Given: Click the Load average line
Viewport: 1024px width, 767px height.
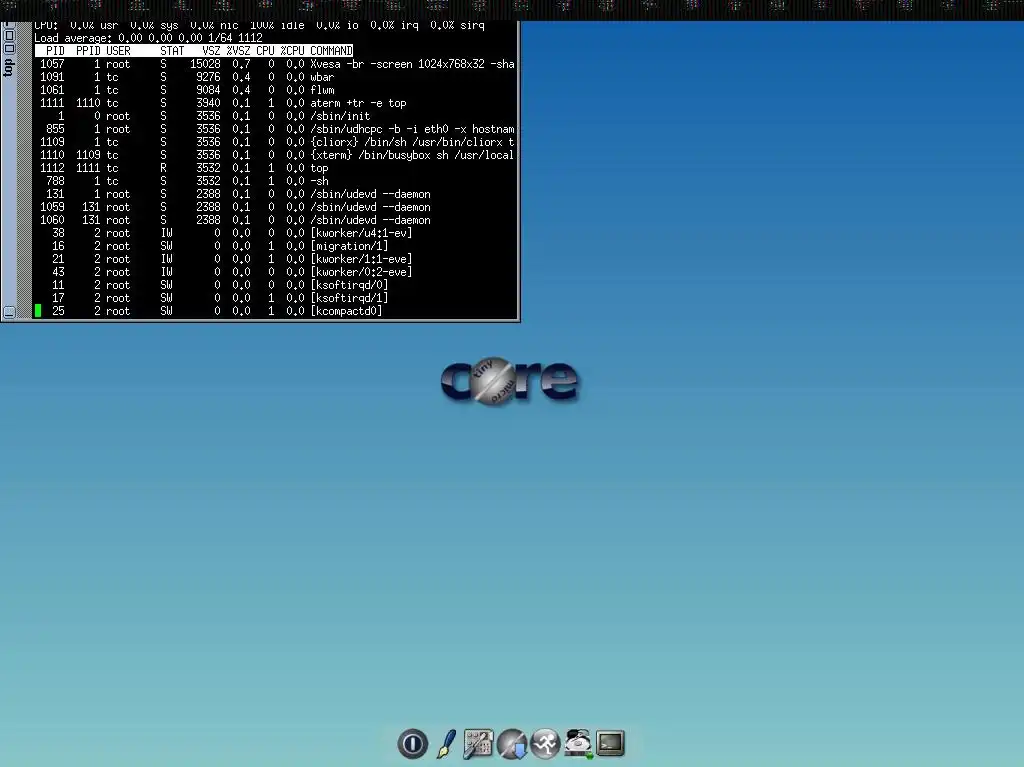Looking at the screenshot, I should (148, 38).
